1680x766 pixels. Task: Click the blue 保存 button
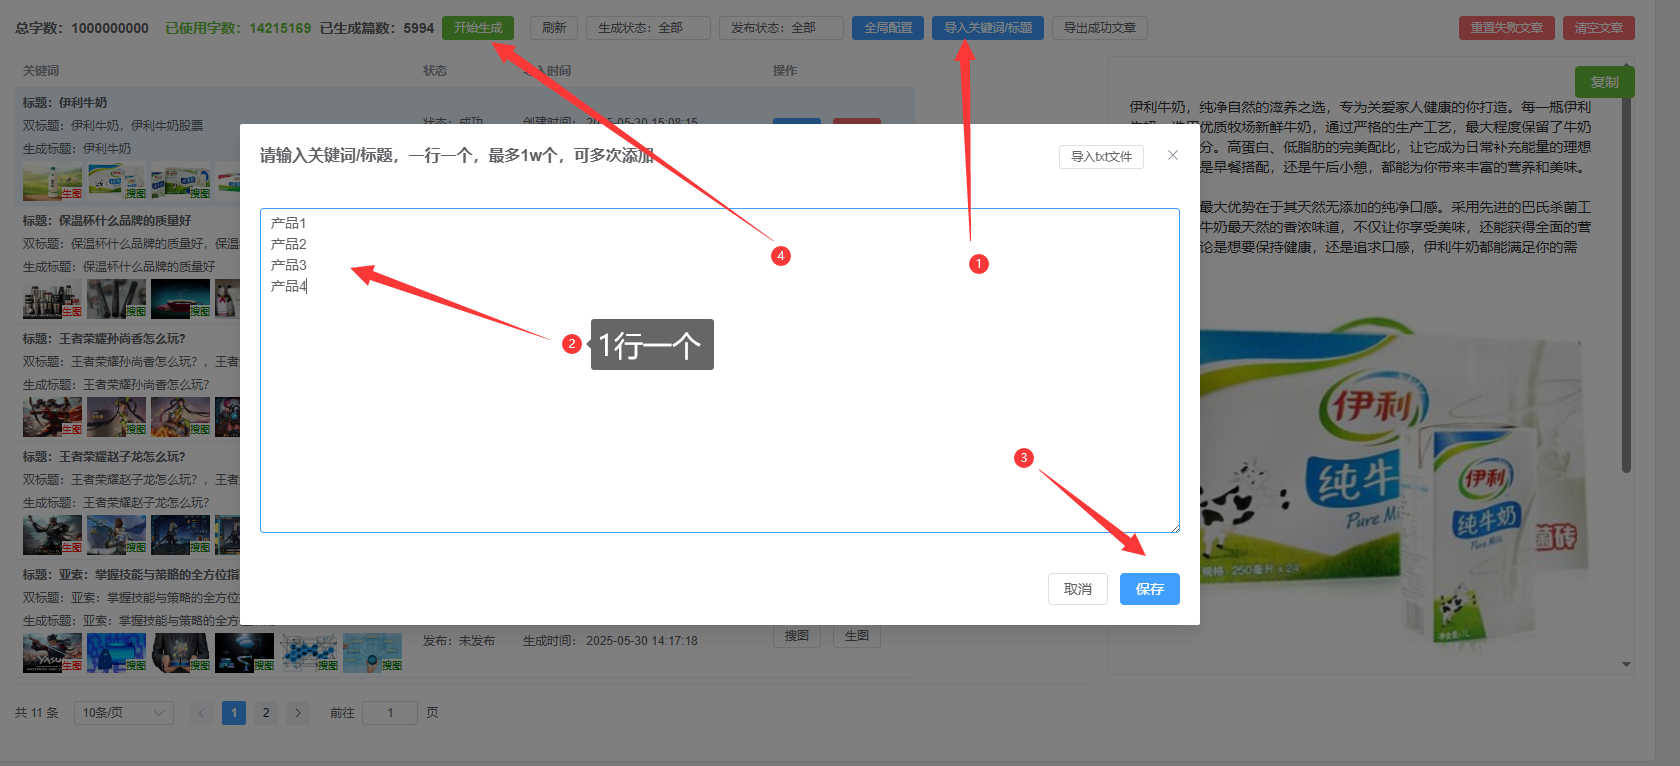1150,589
